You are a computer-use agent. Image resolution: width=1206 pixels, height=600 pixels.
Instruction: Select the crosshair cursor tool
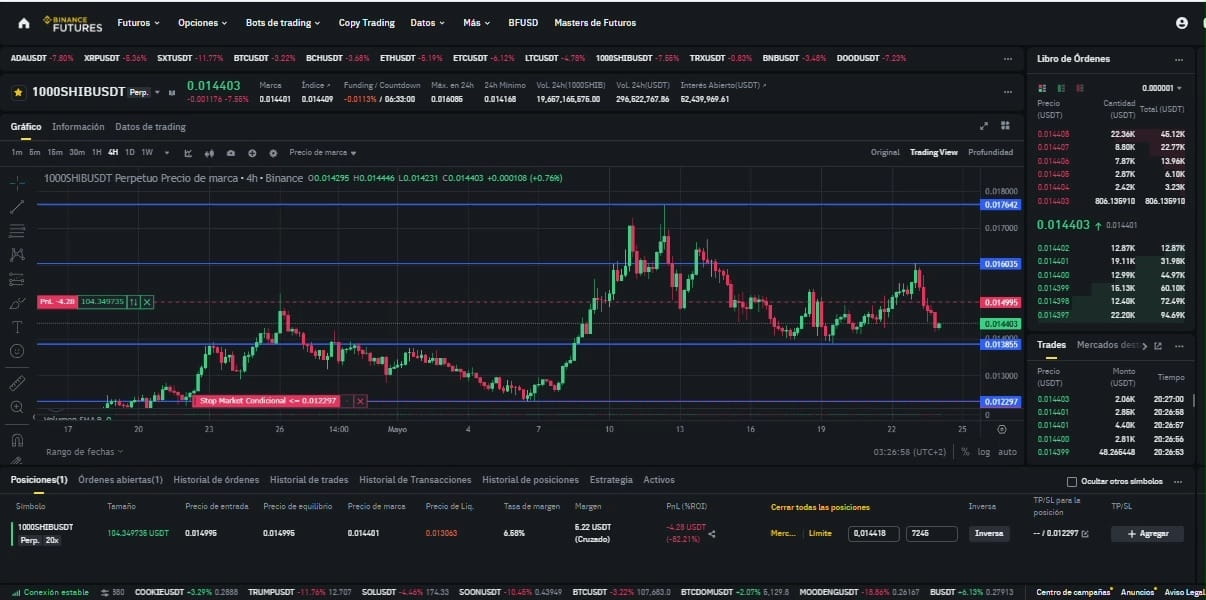pyautogui.click(x=17, y=183)
